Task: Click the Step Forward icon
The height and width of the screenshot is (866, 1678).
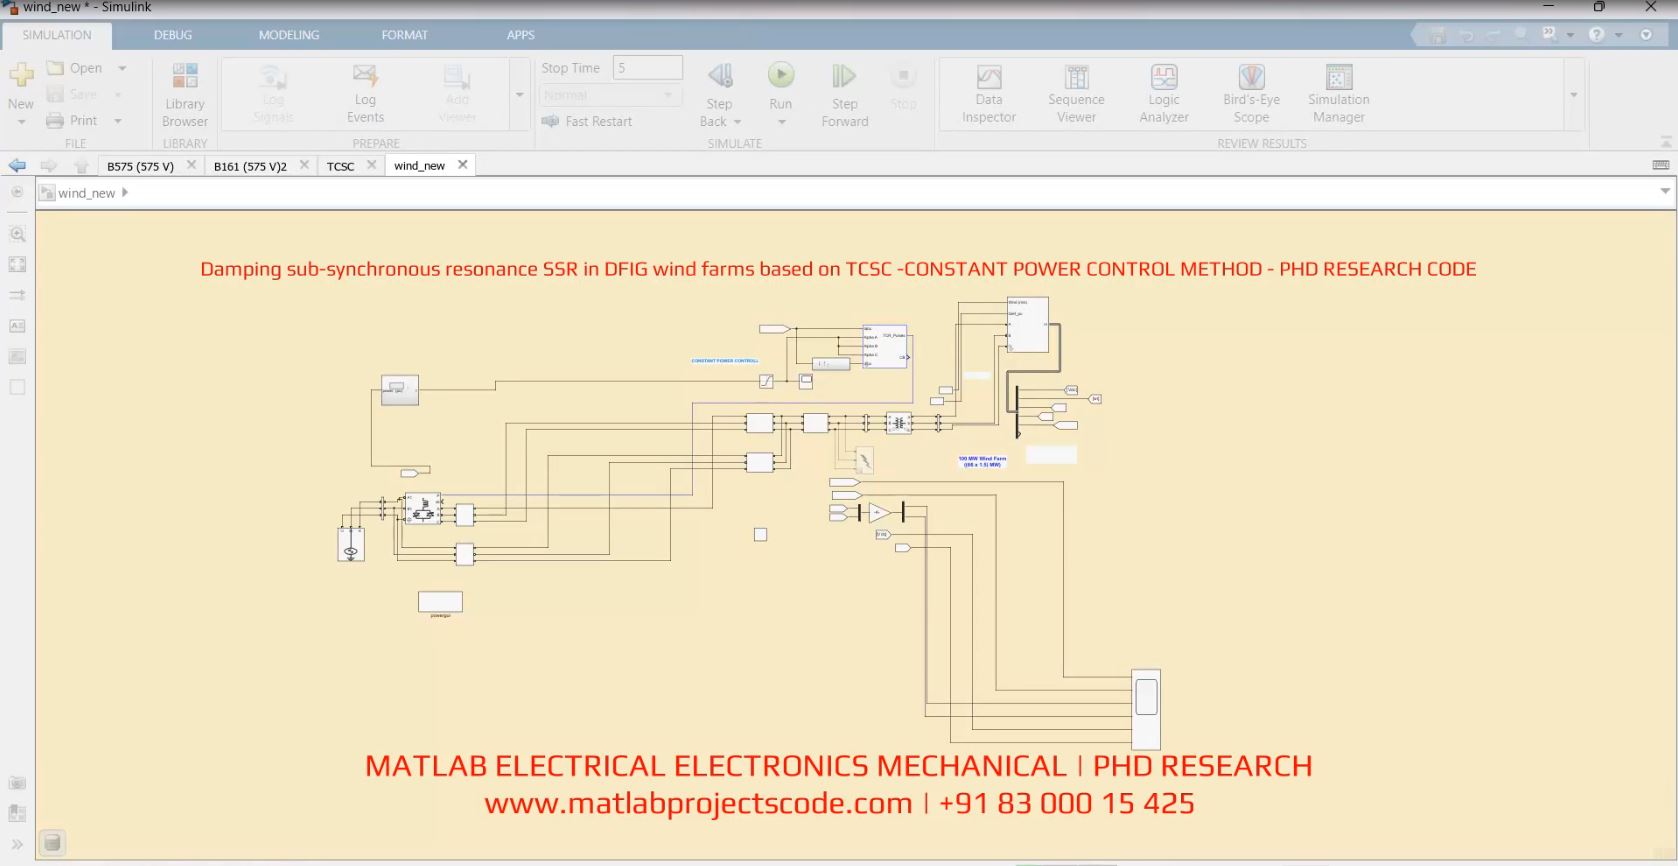Action: coord(844,76)
